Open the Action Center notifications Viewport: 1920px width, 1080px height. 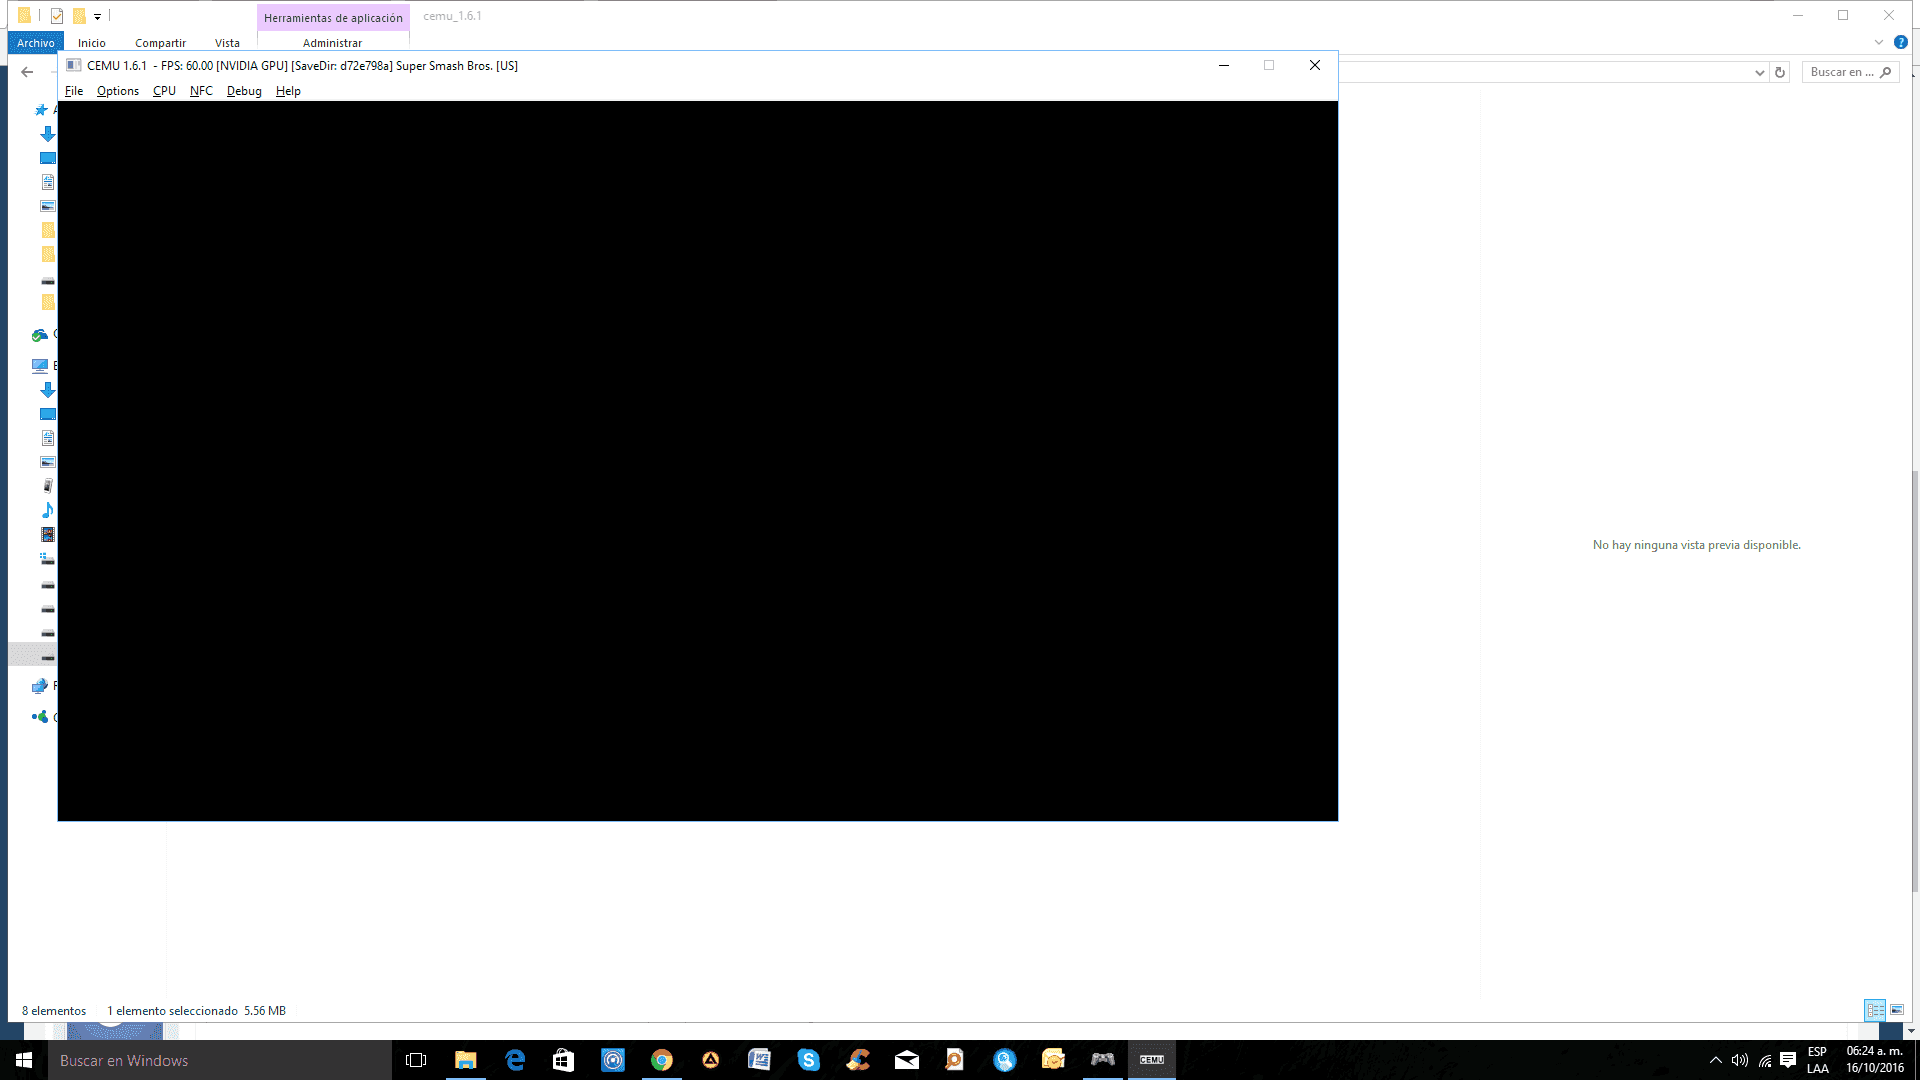click(1789, 1060)
